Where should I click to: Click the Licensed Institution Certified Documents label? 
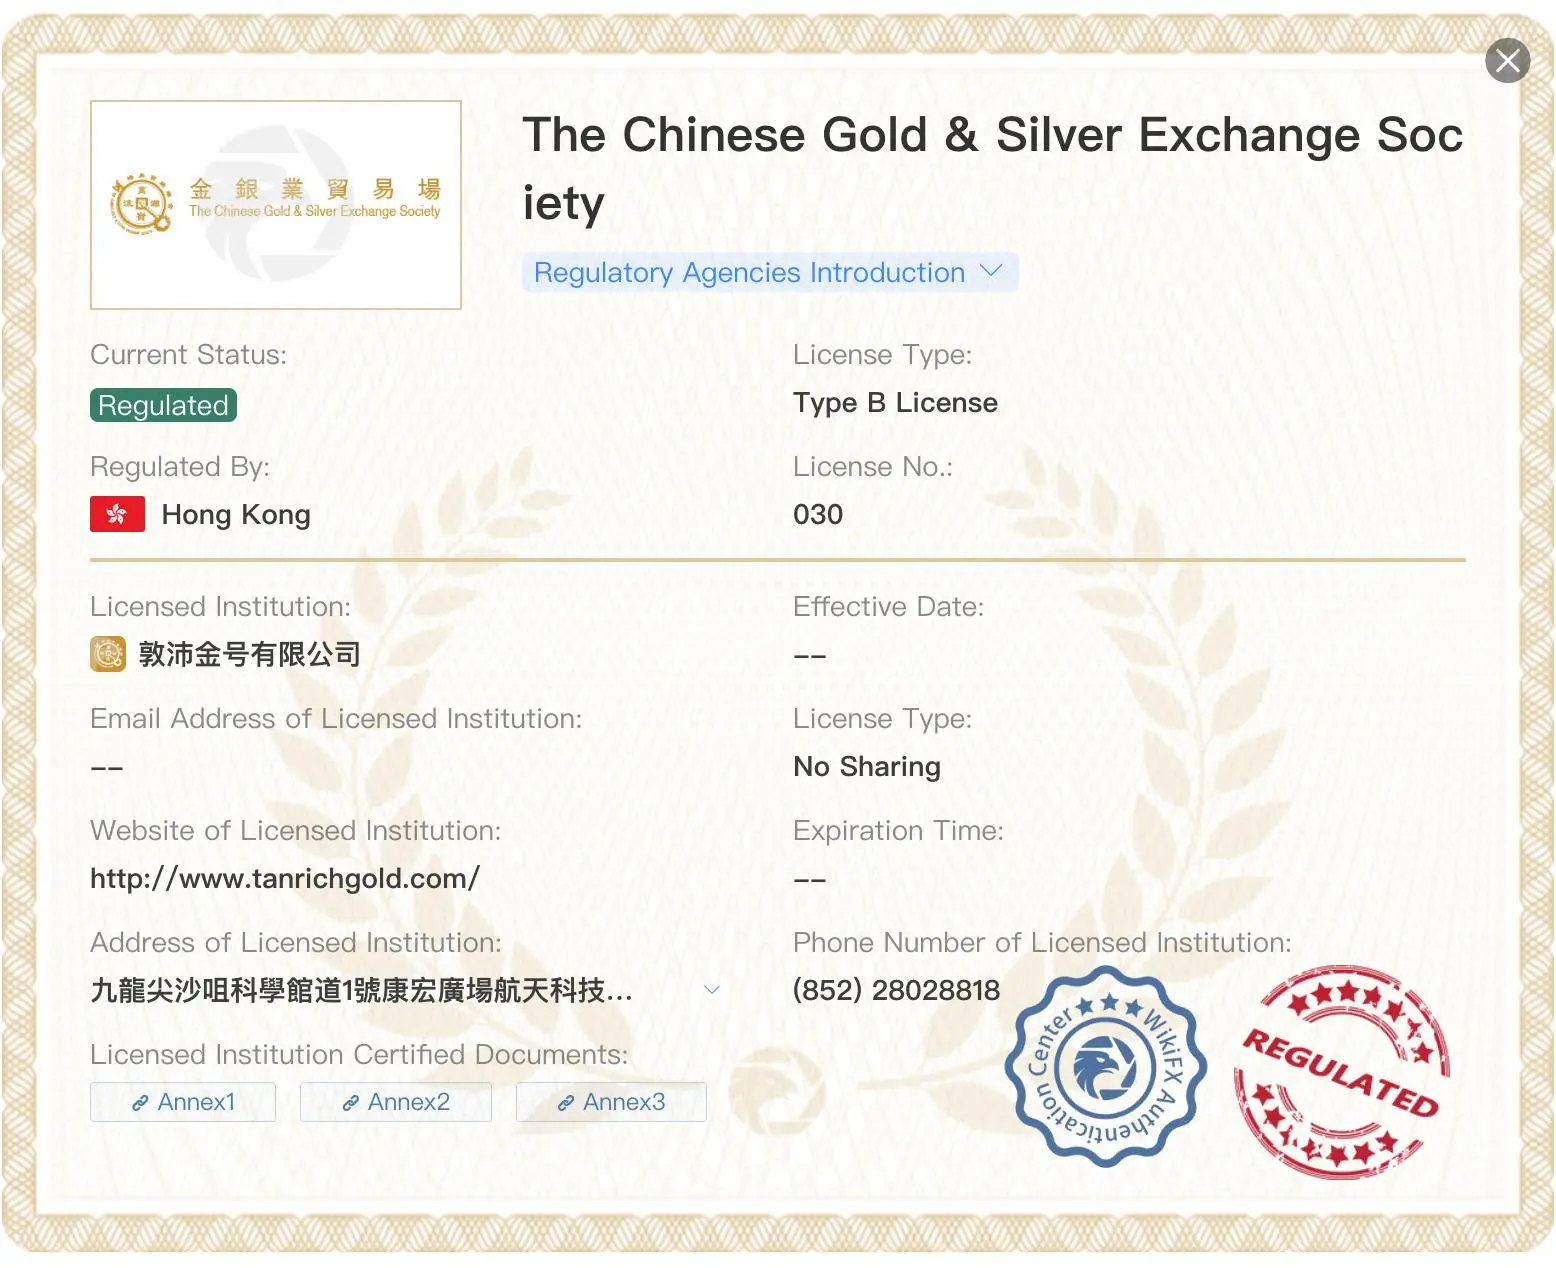(359, 1054)
